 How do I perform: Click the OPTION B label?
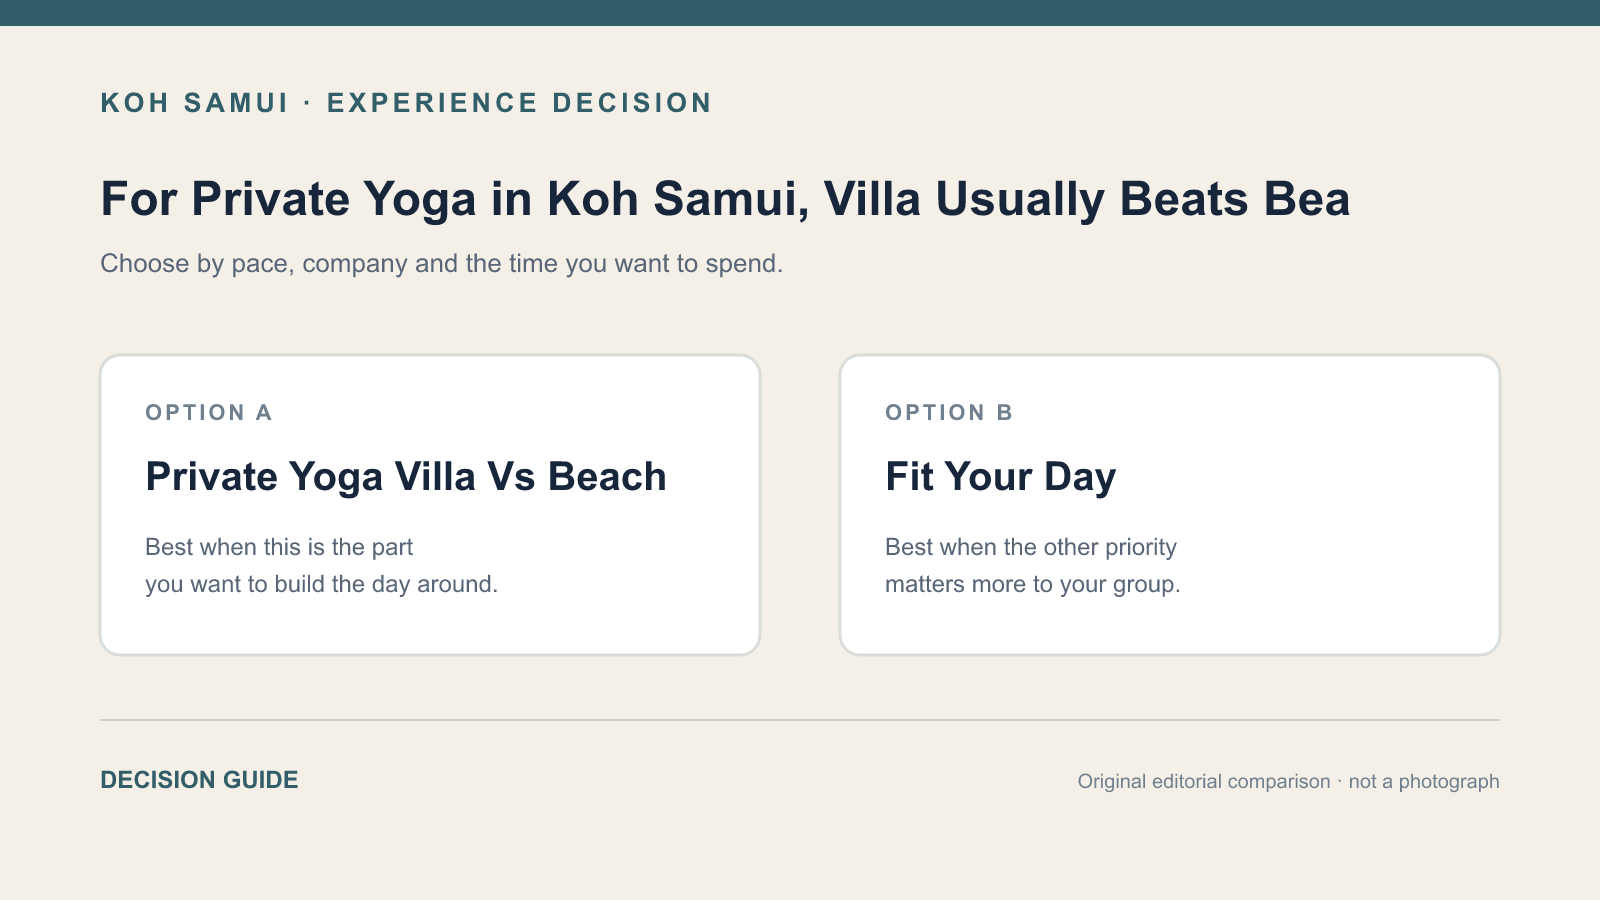tap(949, 413)
